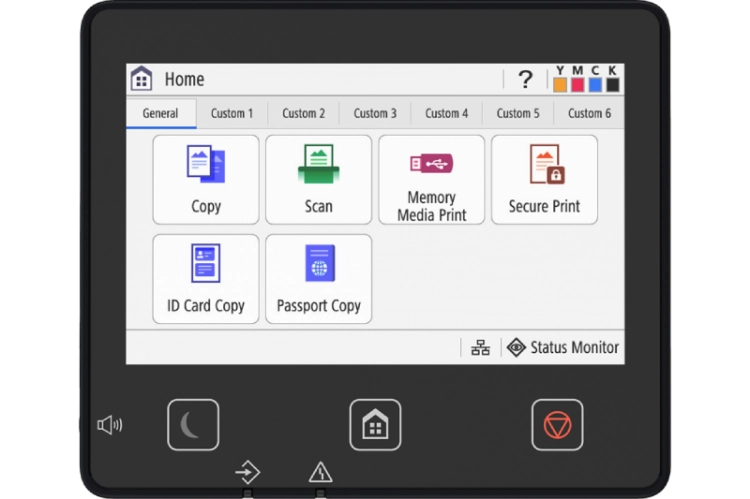Hit the red Stop button
This screenshot has height=499, width=750.
557,425
